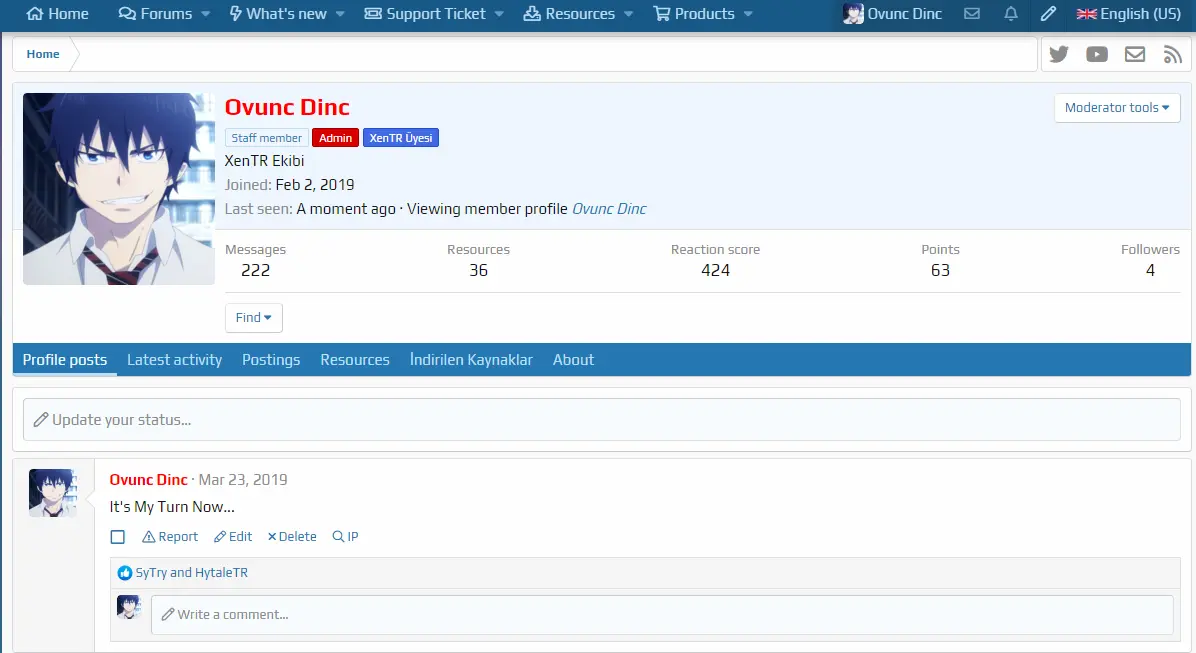Expand the What's new dropdown arrow
1196x653 pixels.
[340, 14]
